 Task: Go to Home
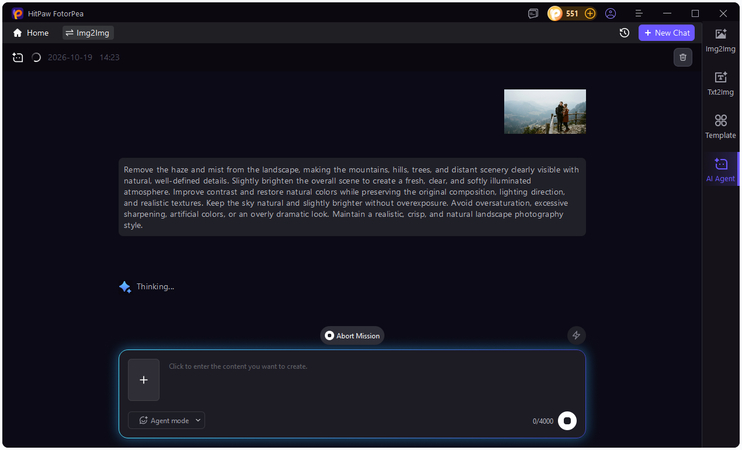(31, 33)
